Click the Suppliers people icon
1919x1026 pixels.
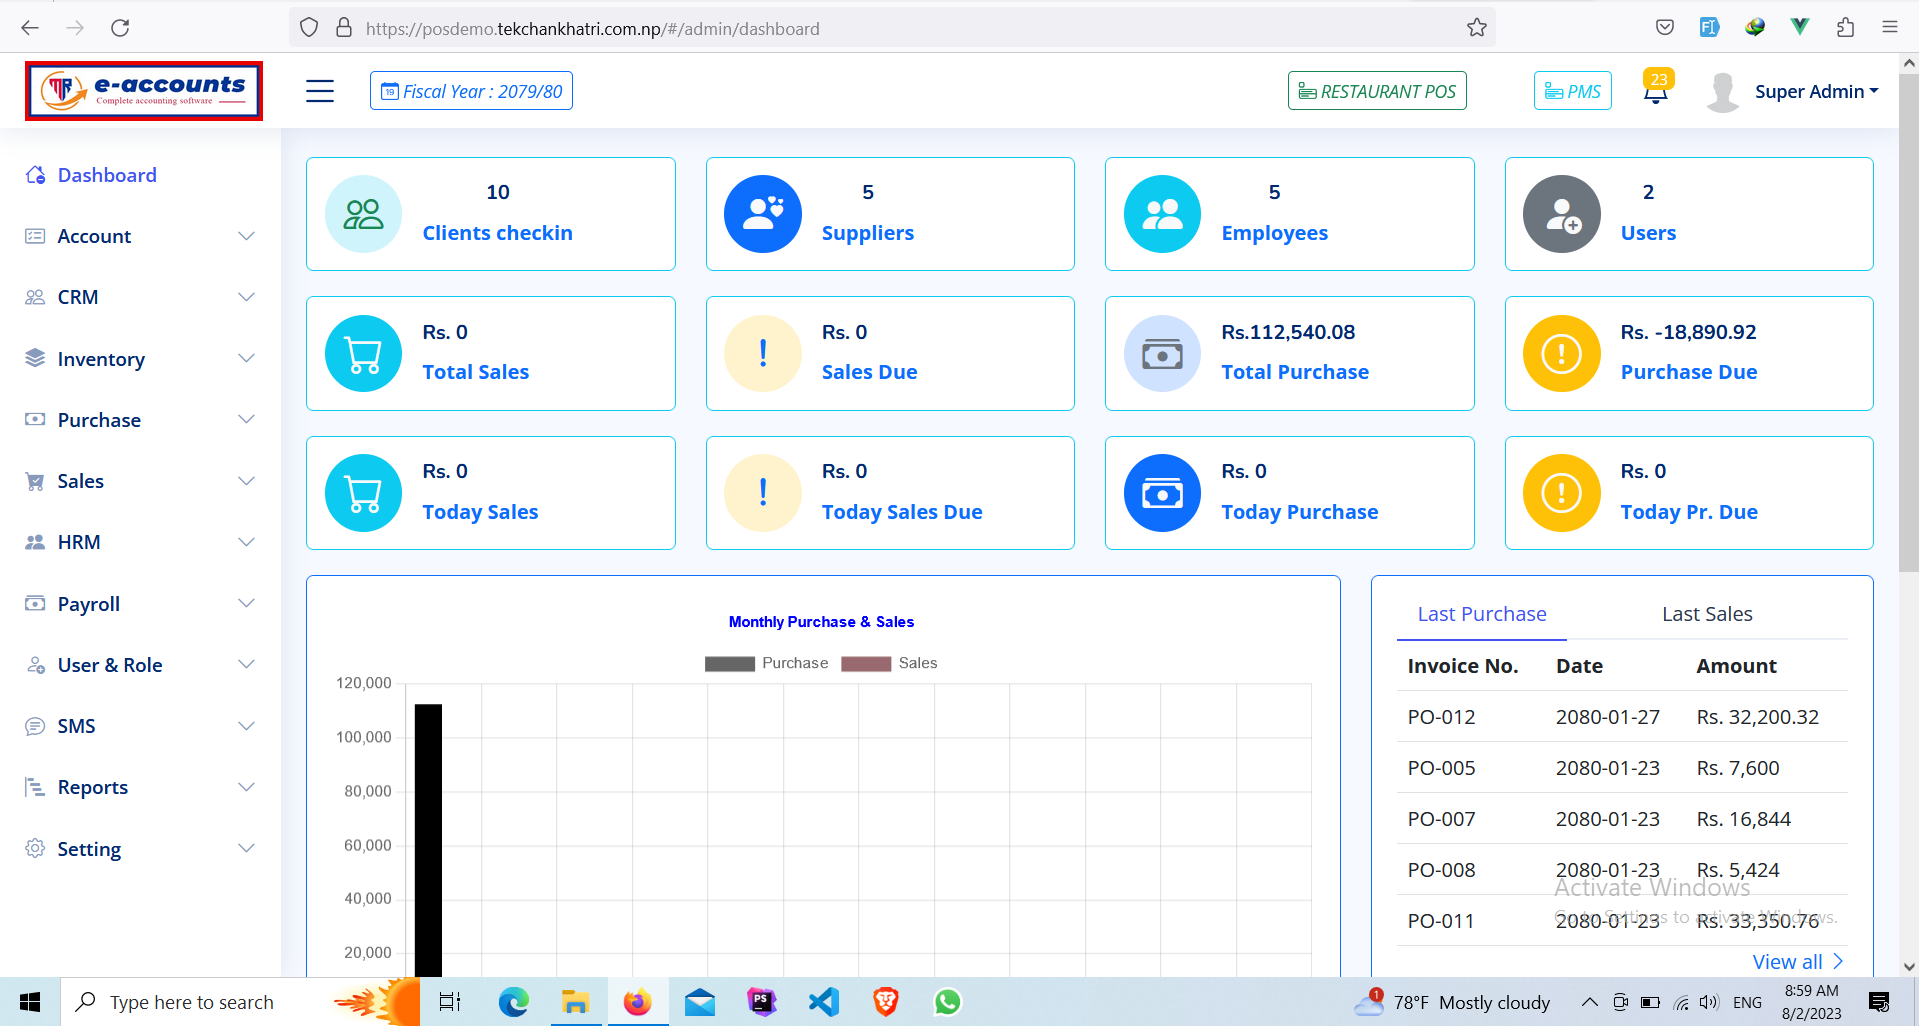click(763, 214)
